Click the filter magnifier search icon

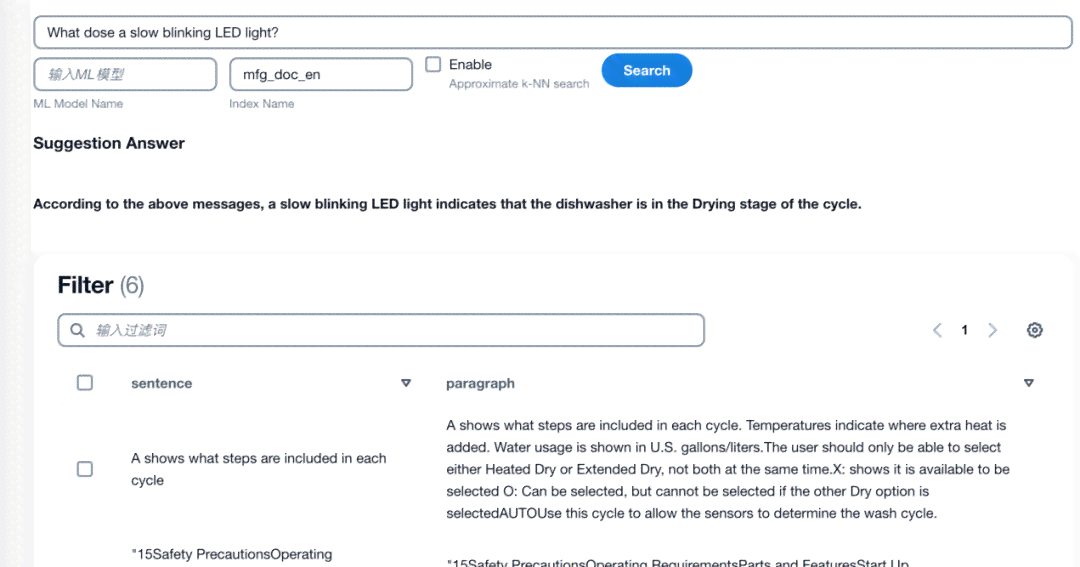coord(77,330)
